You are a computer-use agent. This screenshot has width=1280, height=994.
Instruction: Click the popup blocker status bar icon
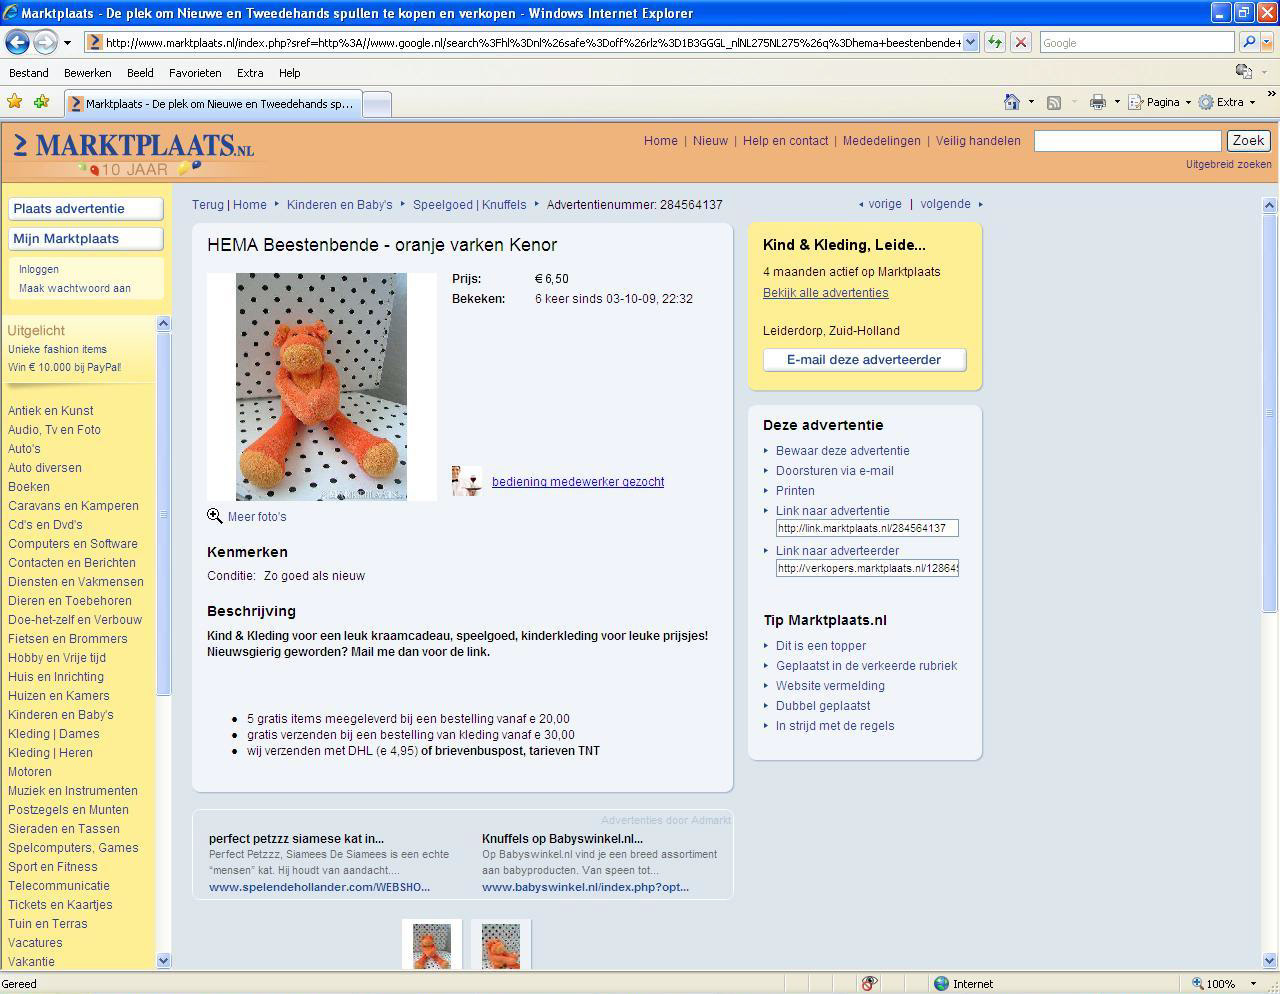tap(869, 983)
